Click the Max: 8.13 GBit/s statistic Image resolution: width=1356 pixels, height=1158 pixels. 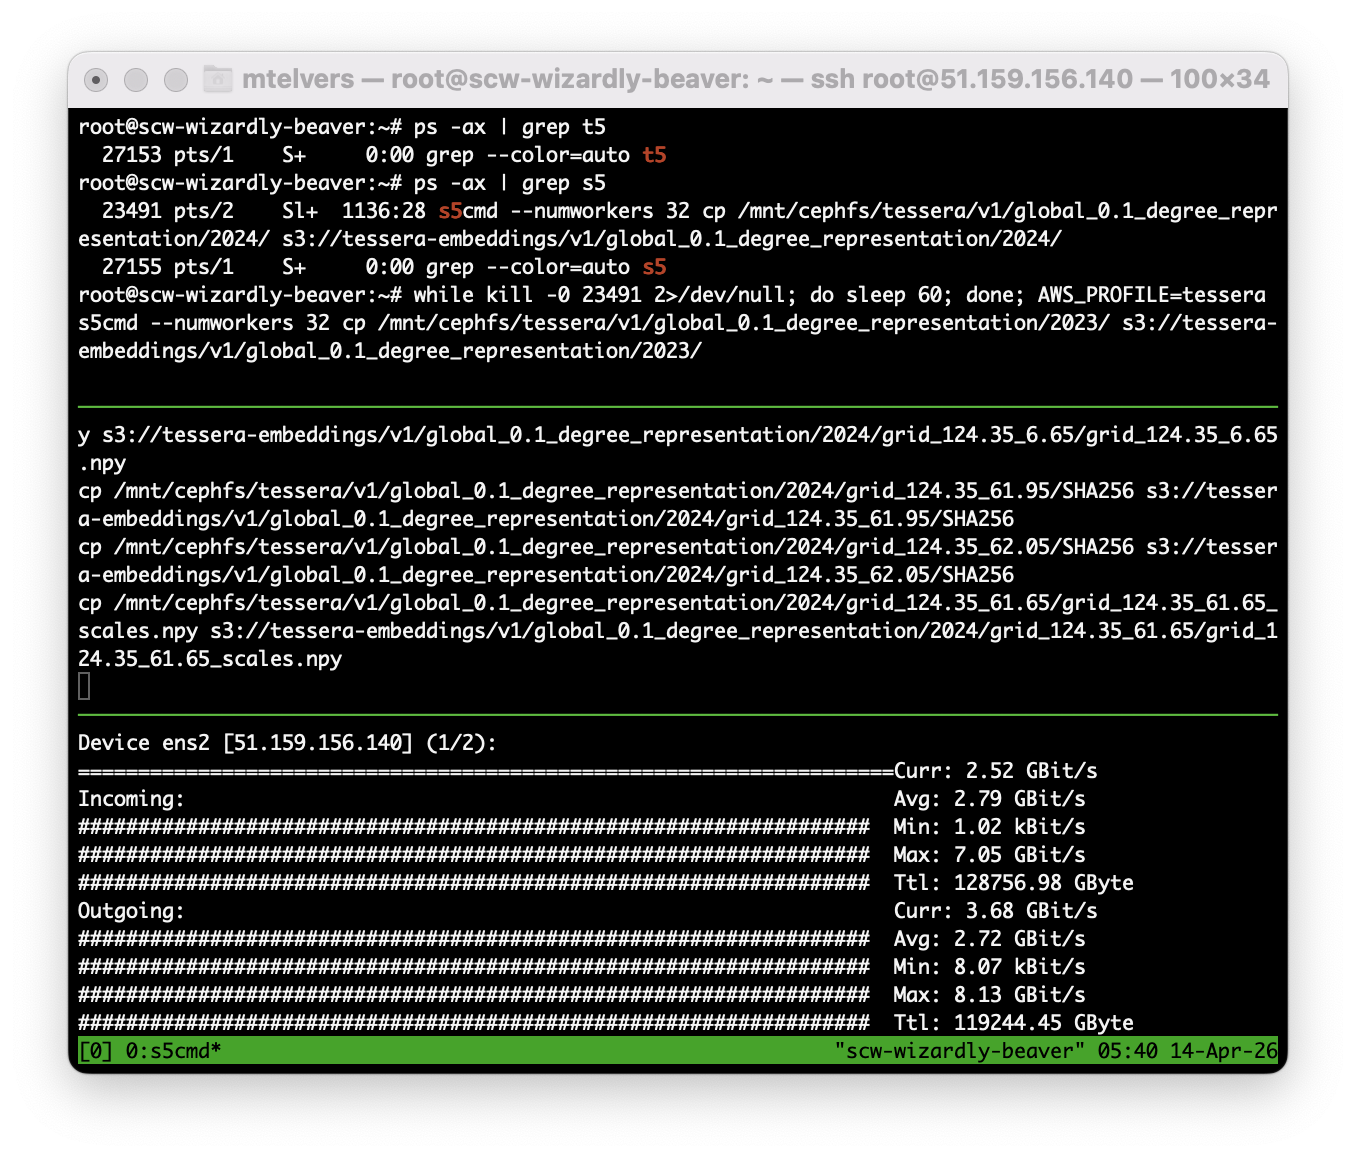pos(990,995)
